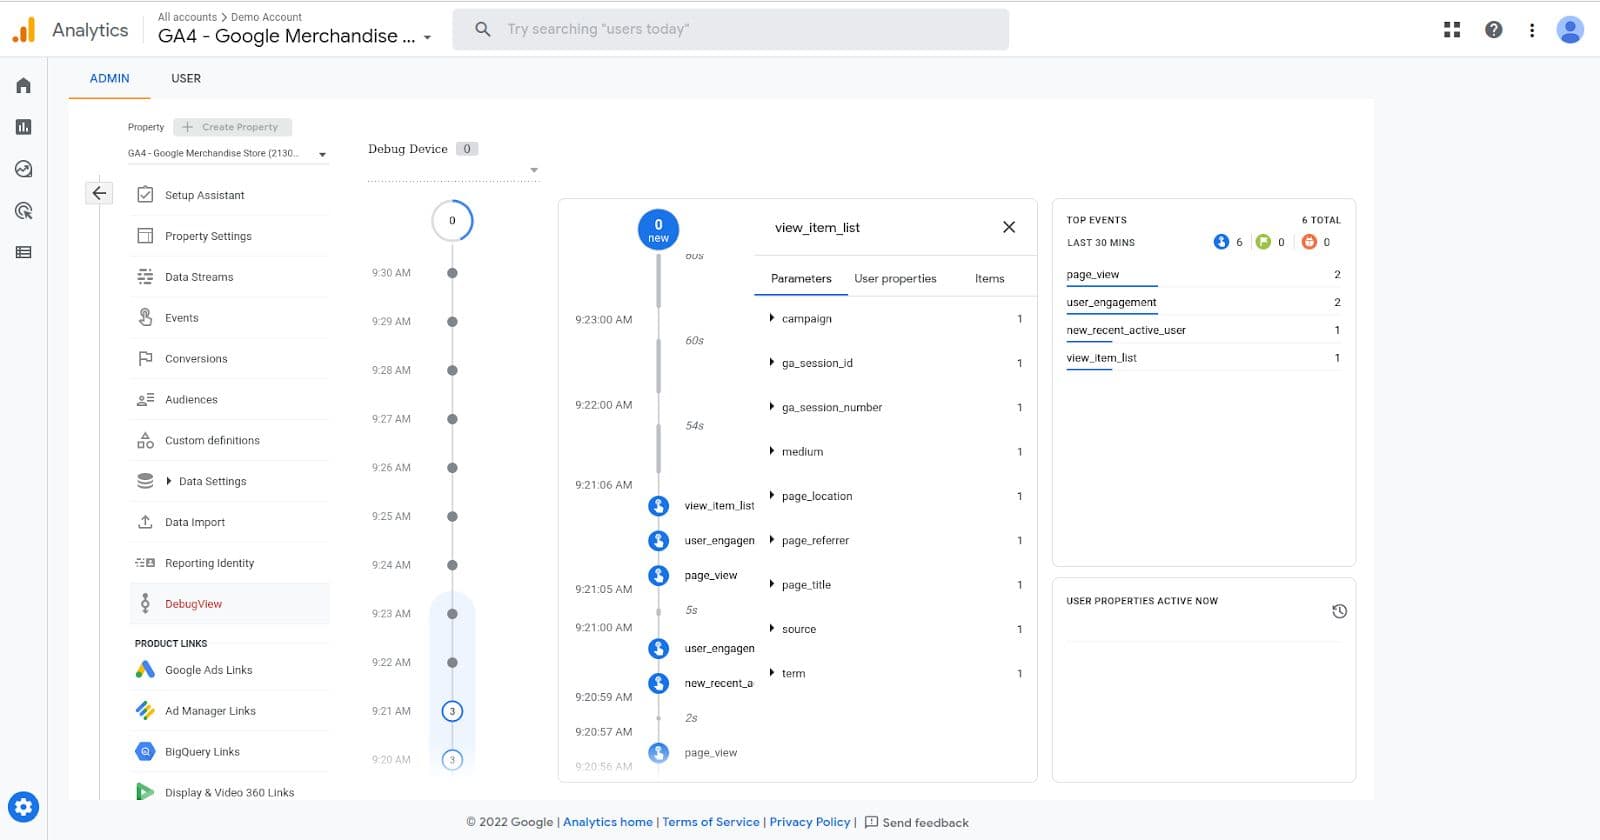Open the property selector dropdown arrow

(x=322, y=154)
